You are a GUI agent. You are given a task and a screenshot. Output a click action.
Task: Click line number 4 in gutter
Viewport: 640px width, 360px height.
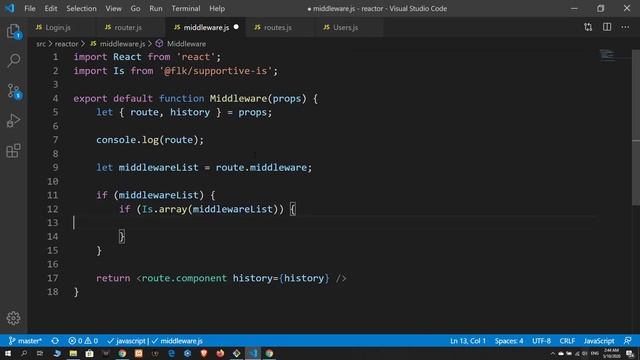tap(55, 98)
